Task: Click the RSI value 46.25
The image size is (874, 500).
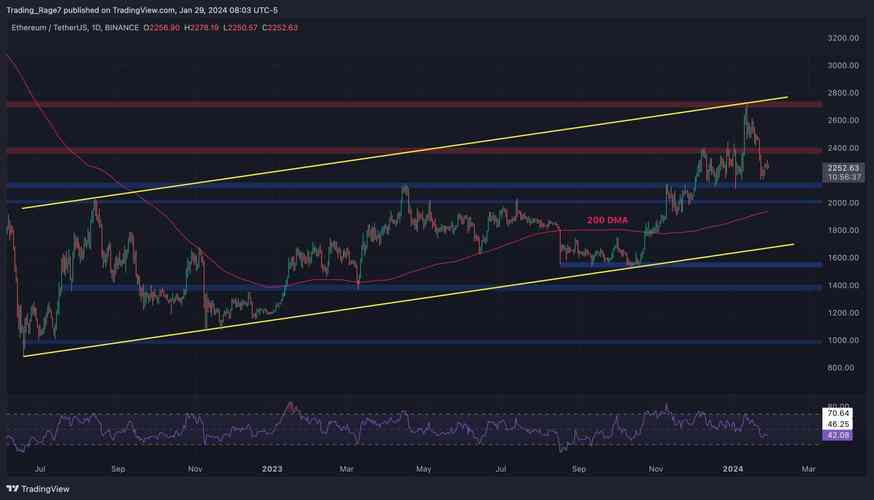Action: coord(838,424)
